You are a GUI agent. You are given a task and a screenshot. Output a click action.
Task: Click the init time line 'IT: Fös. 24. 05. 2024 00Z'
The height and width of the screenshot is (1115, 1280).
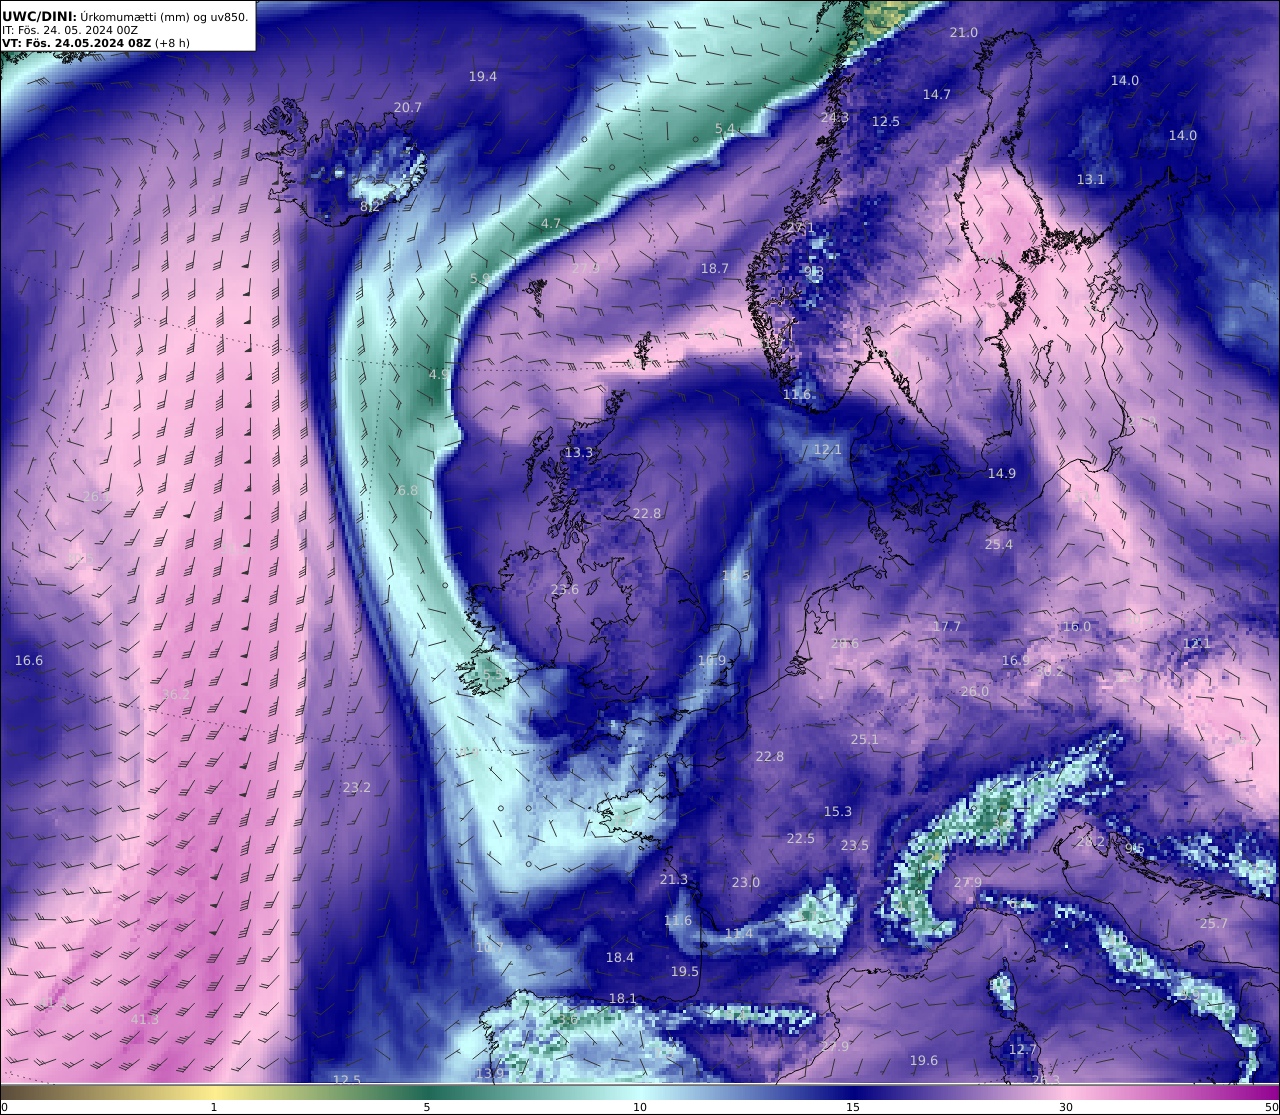coord(70,30)
